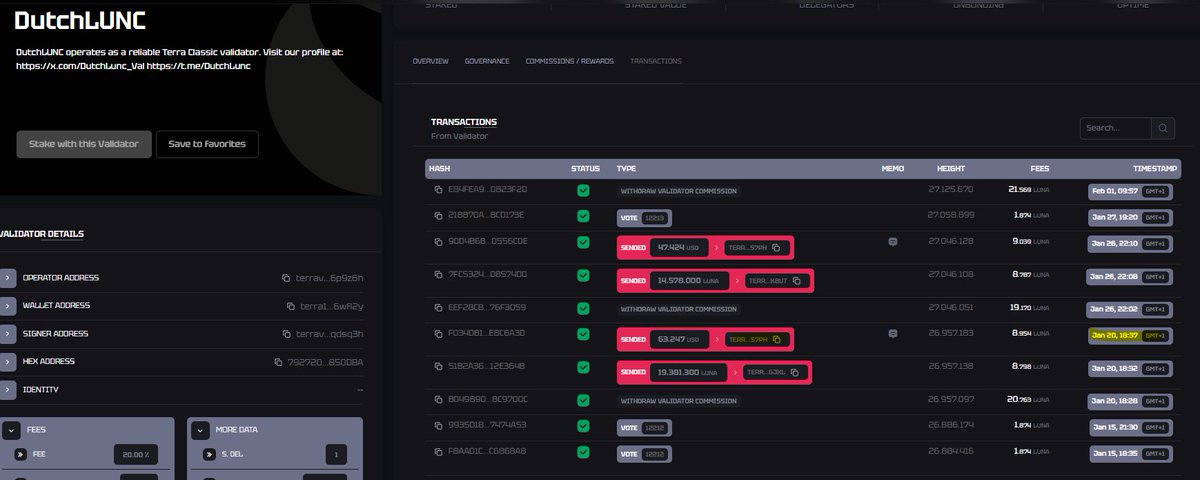Open memo icon at height 26.957.183

pos(893,333)
